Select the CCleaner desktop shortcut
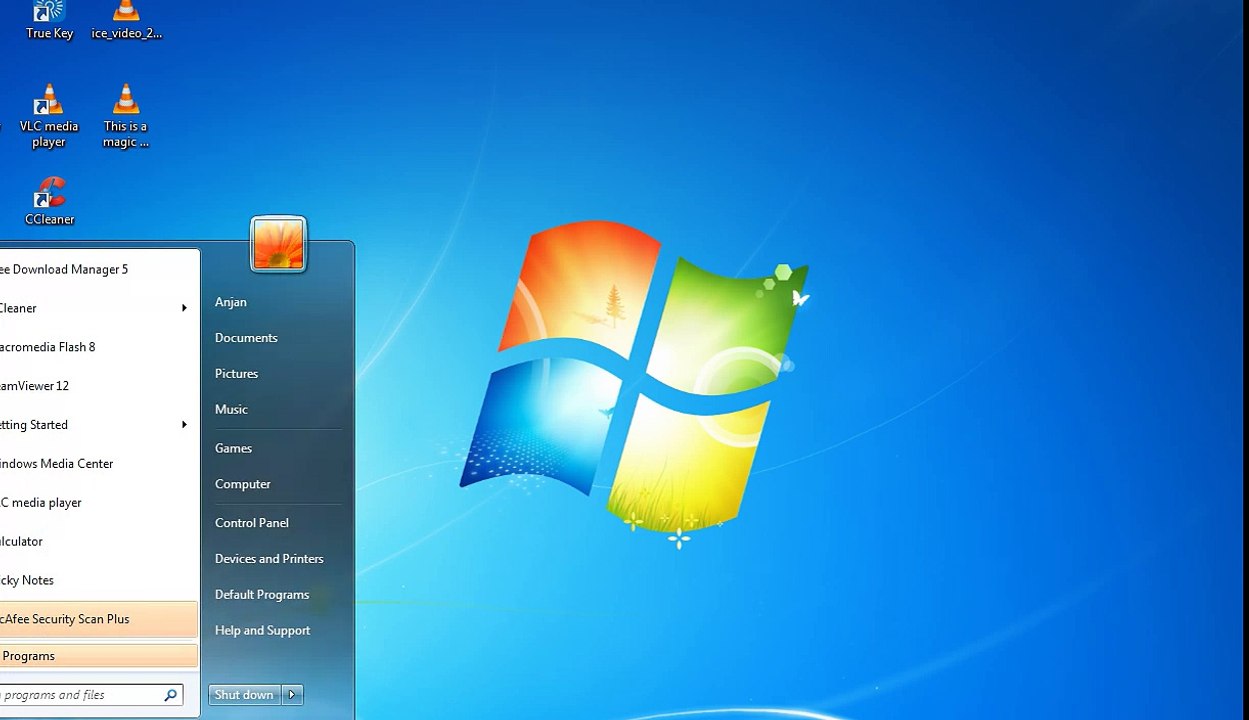The width and height of the screenshot is (1249, 720). click(49, 201)
